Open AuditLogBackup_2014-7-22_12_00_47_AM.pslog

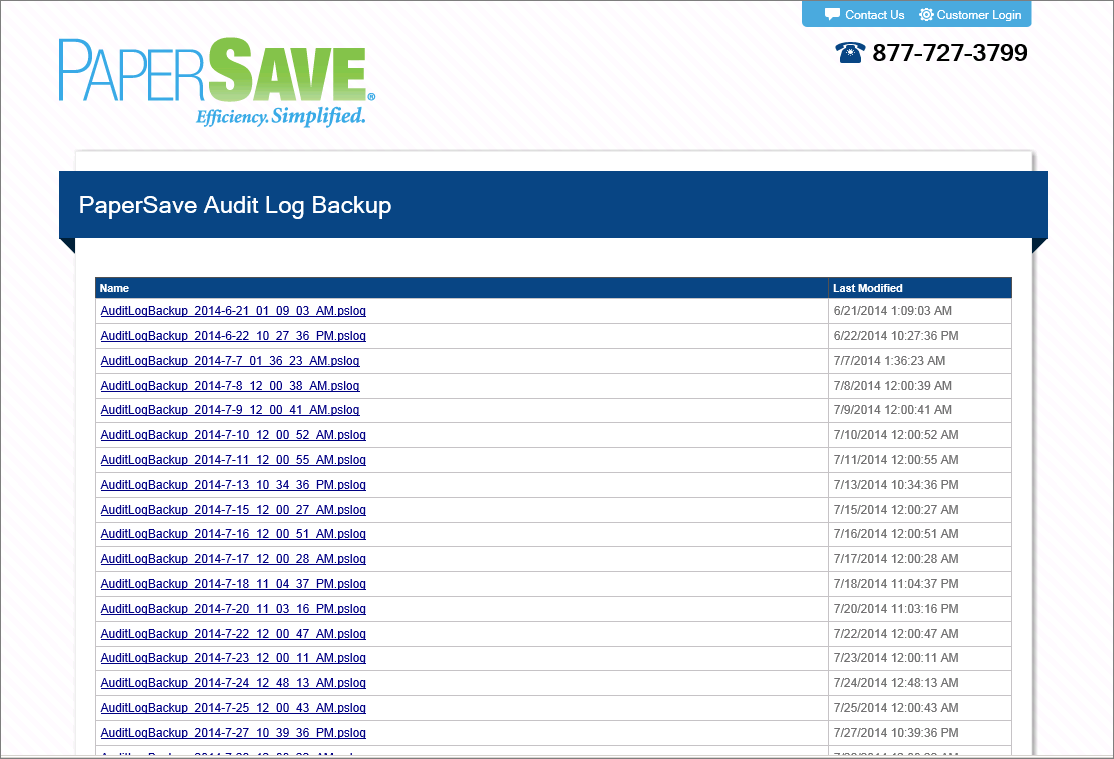(x=233, y=632)
